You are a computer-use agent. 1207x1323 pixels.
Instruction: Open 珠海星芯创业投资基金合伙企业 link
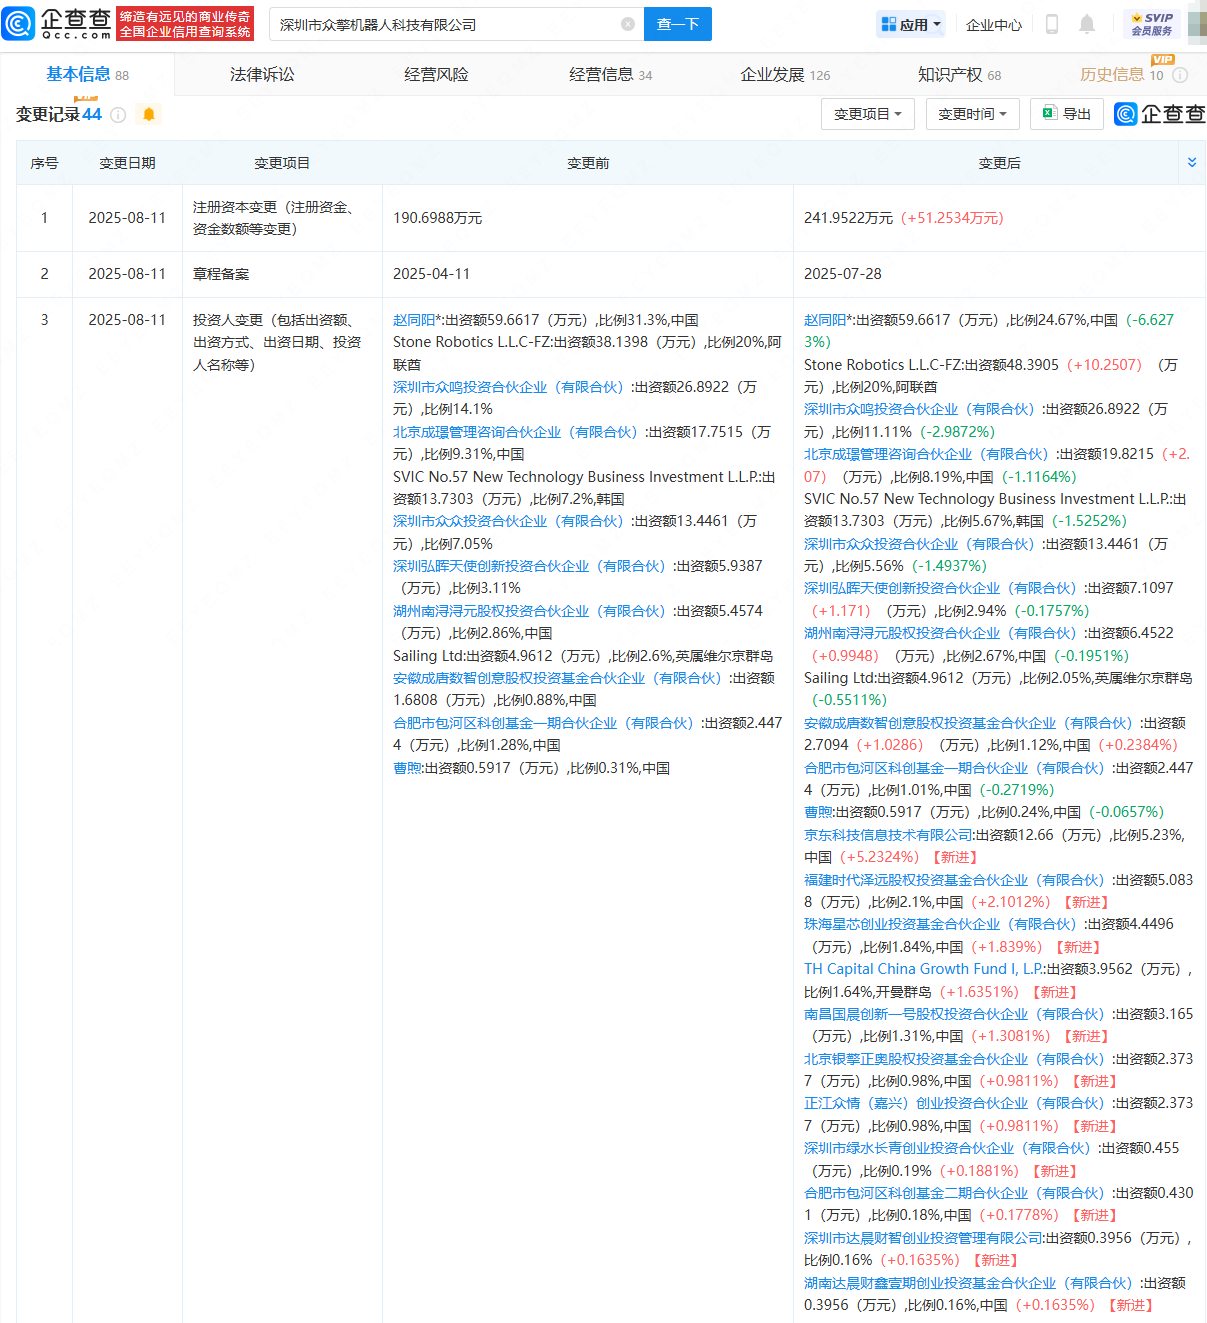[x=943, y=924]
